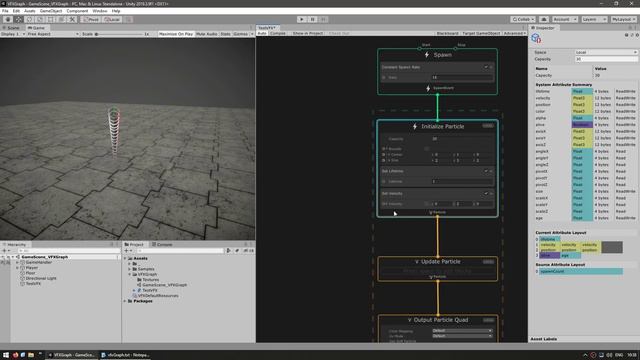Image resolution: width=640 pixels, height=360 pixels.
Task: Toggle Auto compile in VFX Graph
Action: (262, 33)
